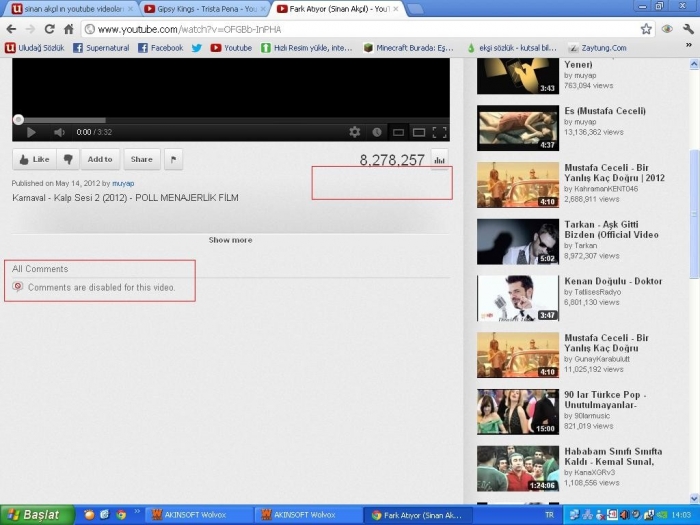
Task: Bookmark the page with the star icon
Action: tap(646, 29)
